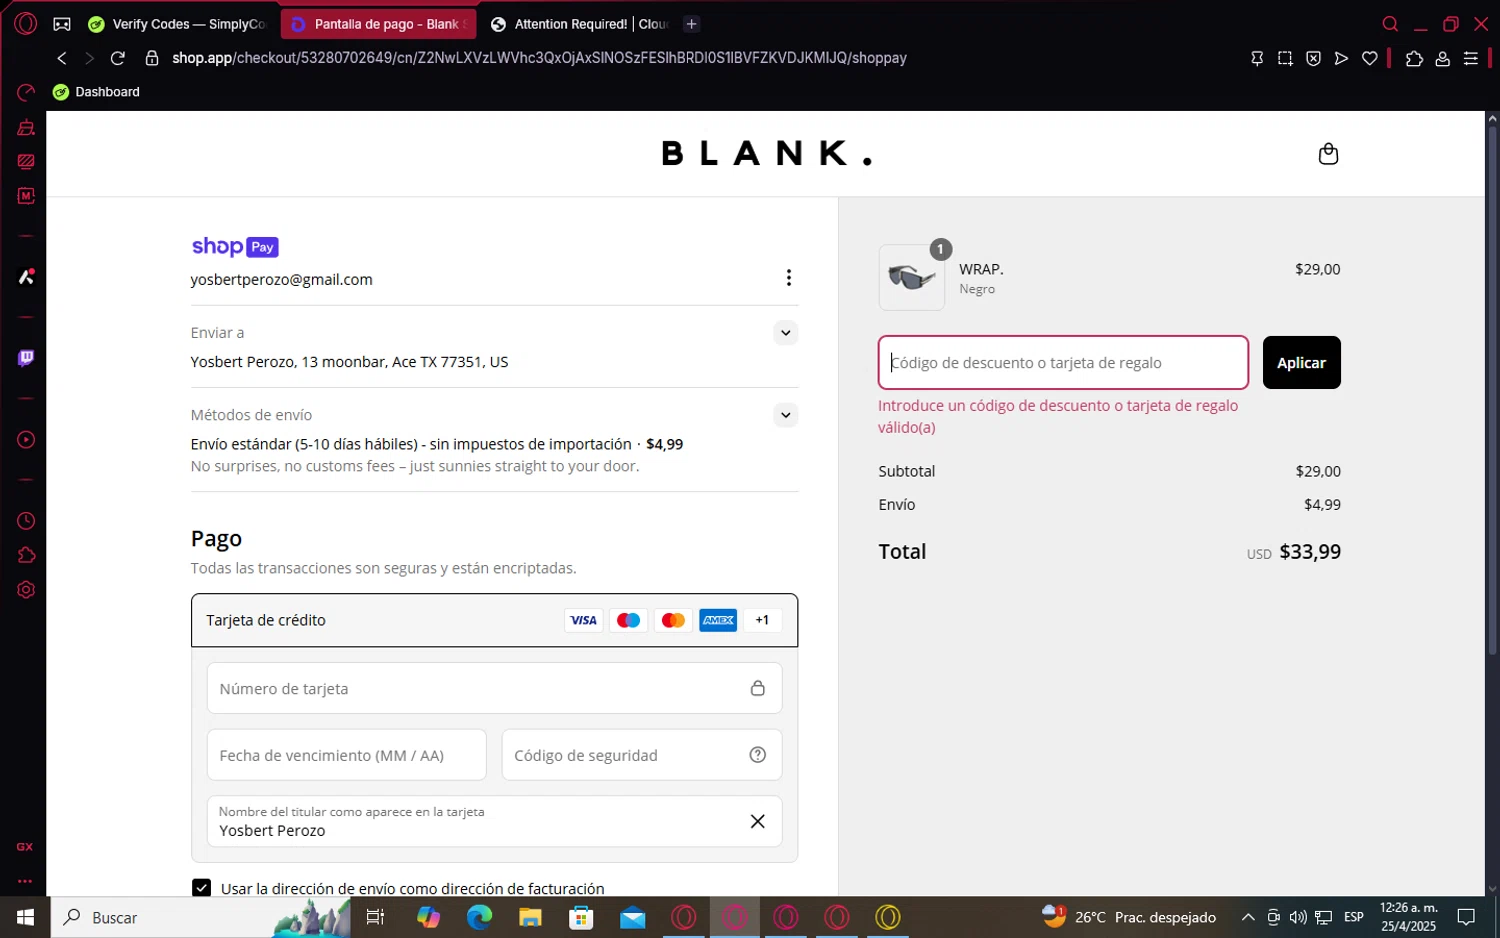Open the weather widget 26°C
The image size is (1500, 938).
pos(1129,917)
